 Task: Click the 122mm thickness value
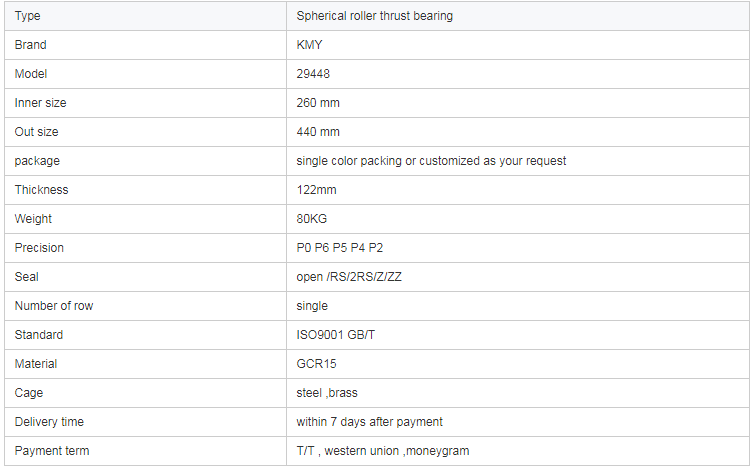[318, 190]
